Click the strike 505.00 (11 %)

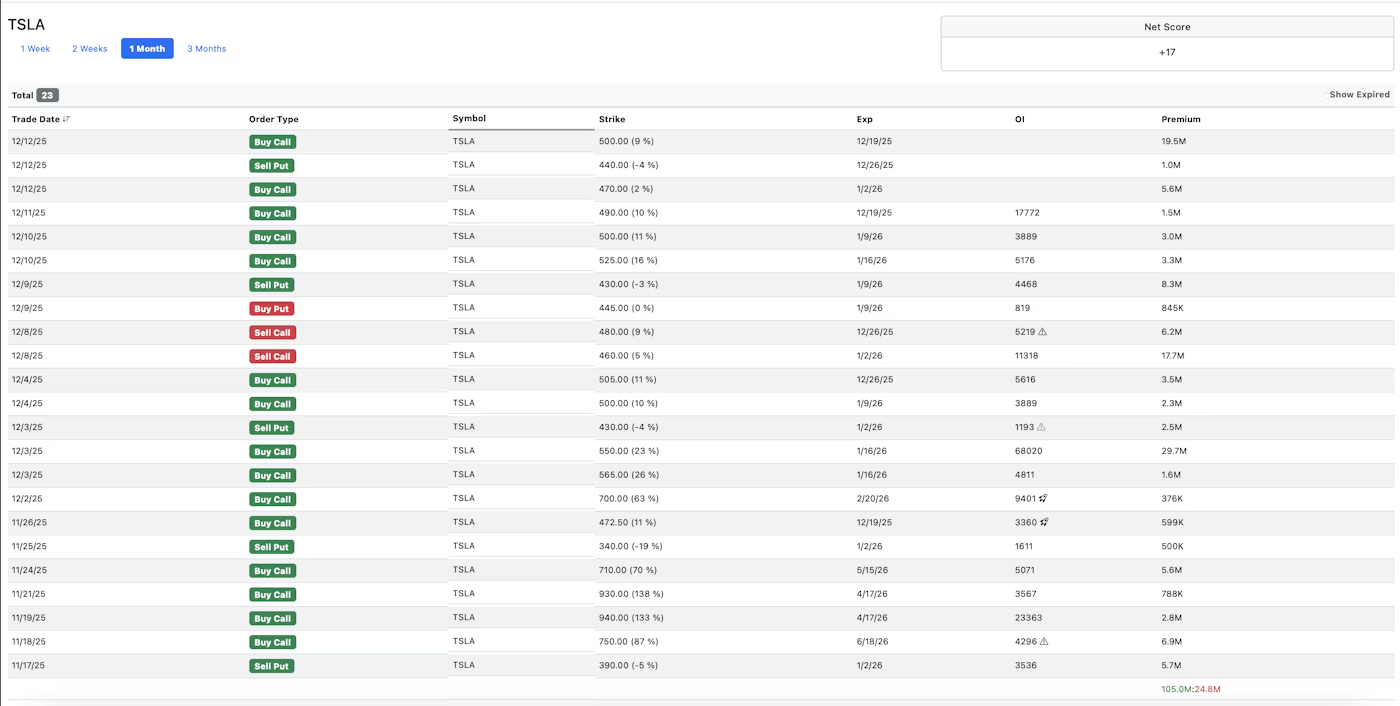click(x=628, y=380)
